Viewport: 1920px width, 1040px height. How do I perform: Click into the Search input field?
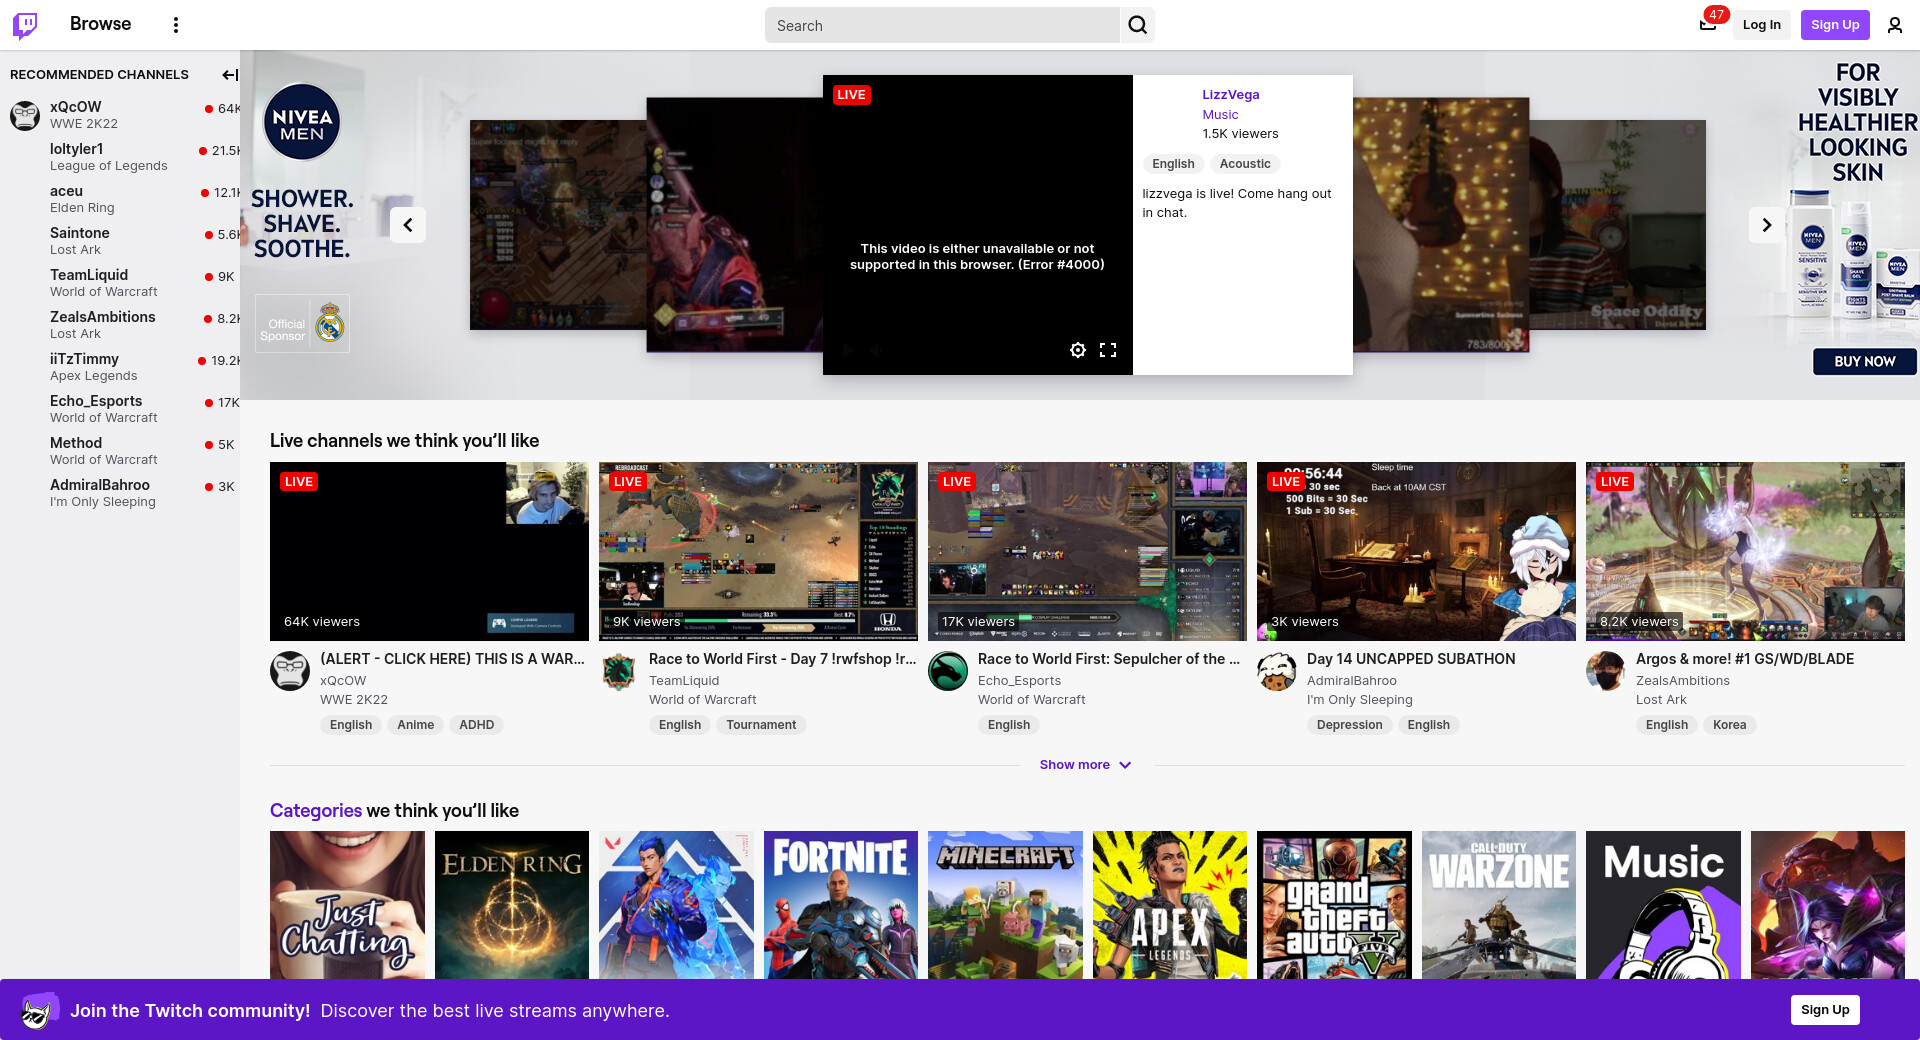click(942, 25)
